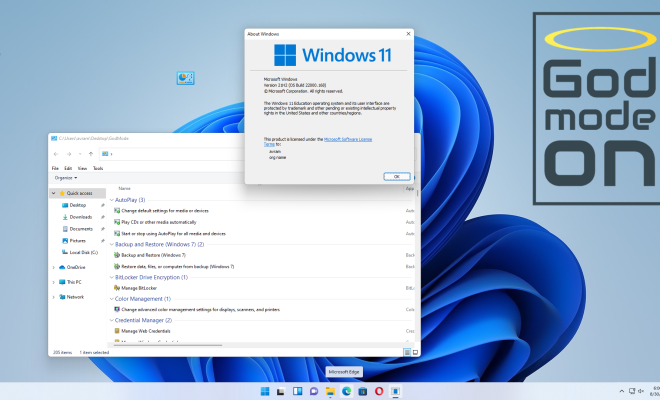Select the 'Manage Web Credentials' item
This screenshot has width=660, height=400.
(x=146, y=331)
